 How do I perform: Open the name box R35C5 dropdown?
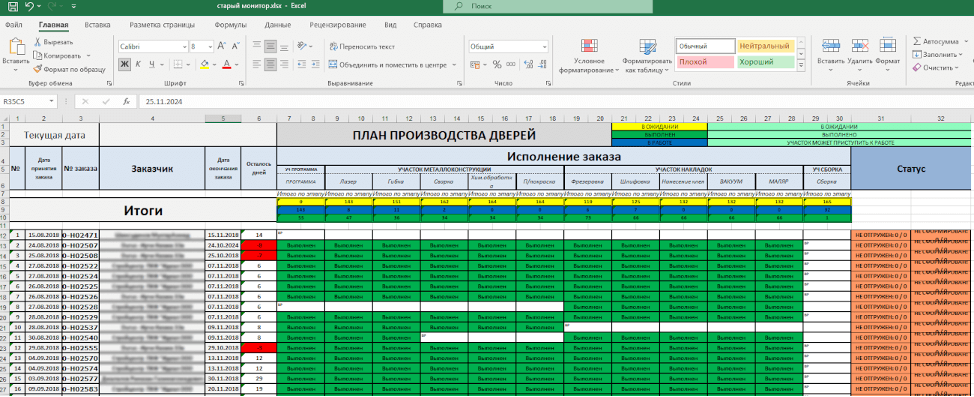click(53, 101)
